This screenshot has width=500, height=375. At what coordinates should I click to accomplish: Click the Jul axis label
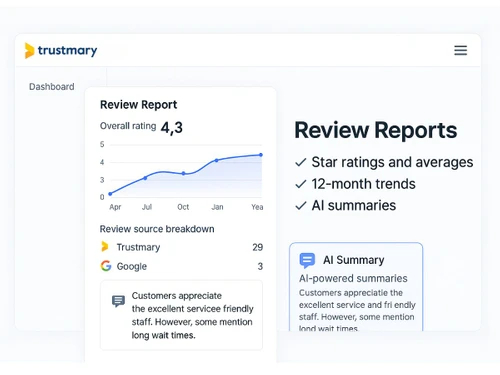tap(147, 207)
